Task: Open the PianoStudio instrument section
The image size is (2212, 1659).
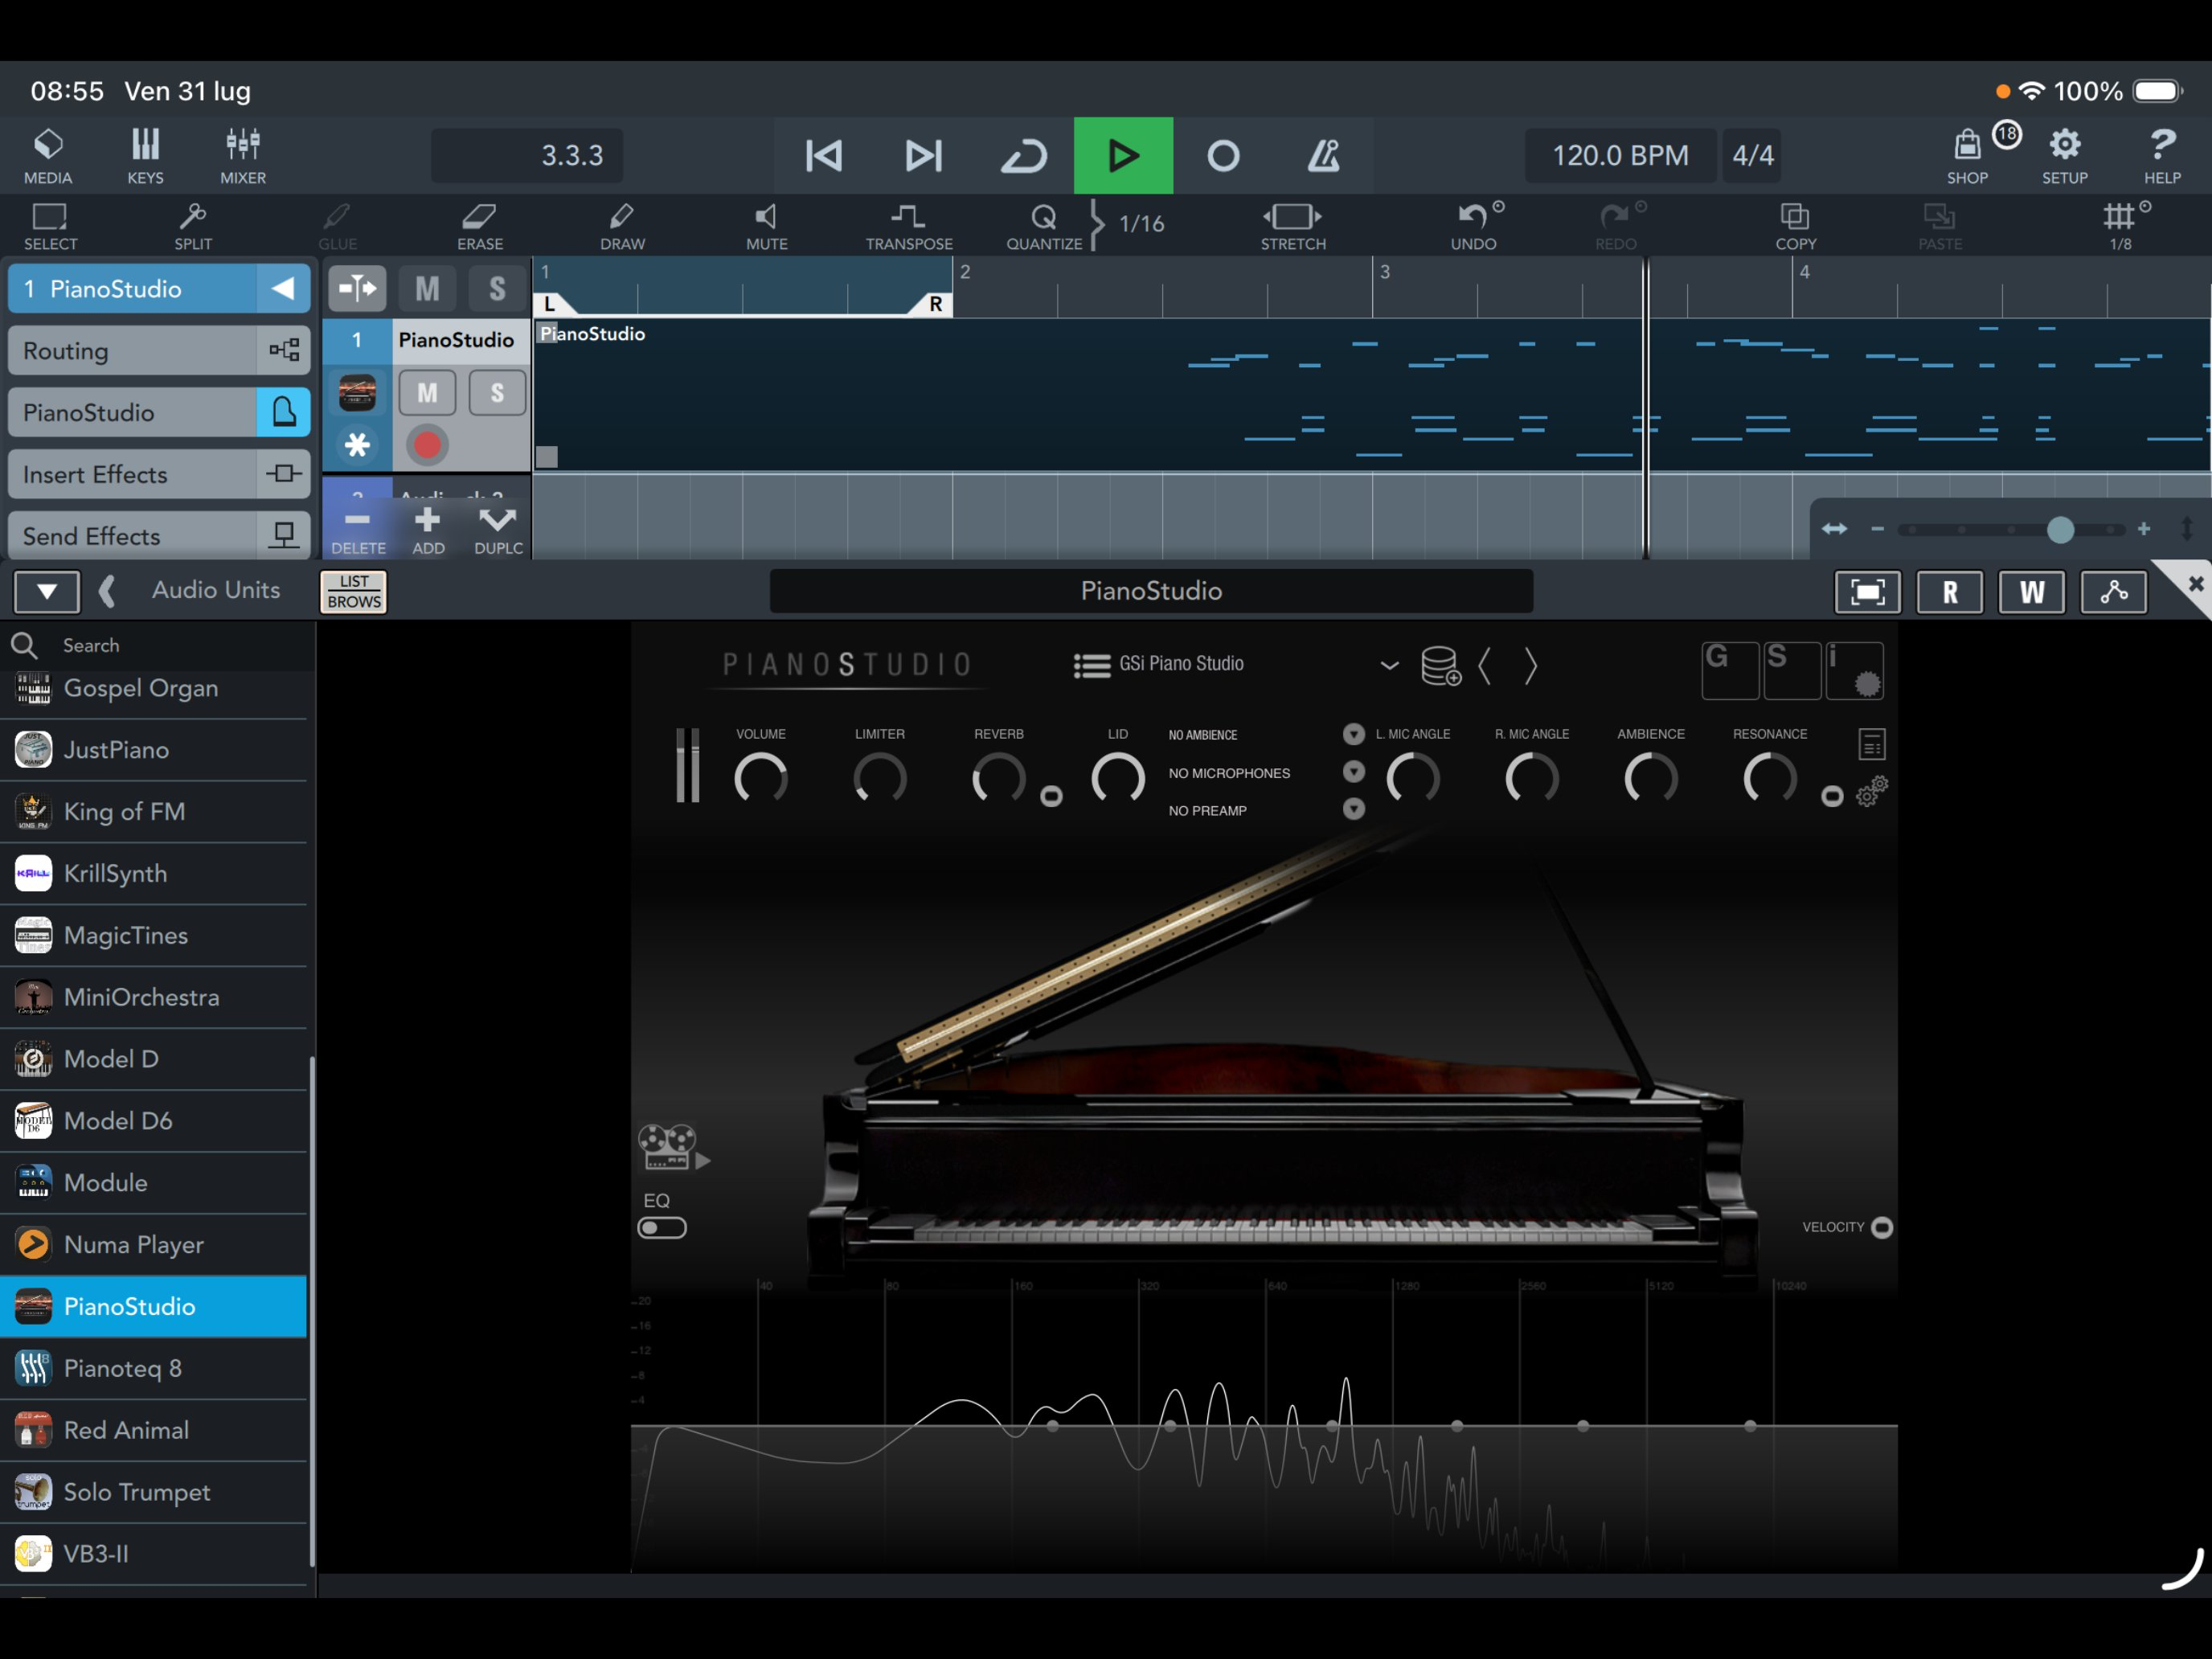Action: click(159, 413)
